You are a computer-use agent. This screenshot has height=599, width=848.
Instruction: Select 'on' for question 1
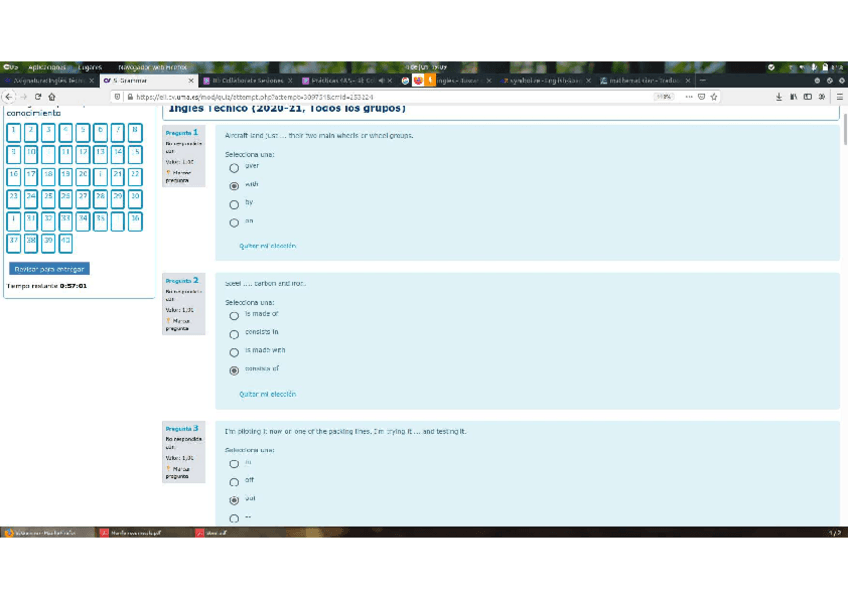click(234, 223)
